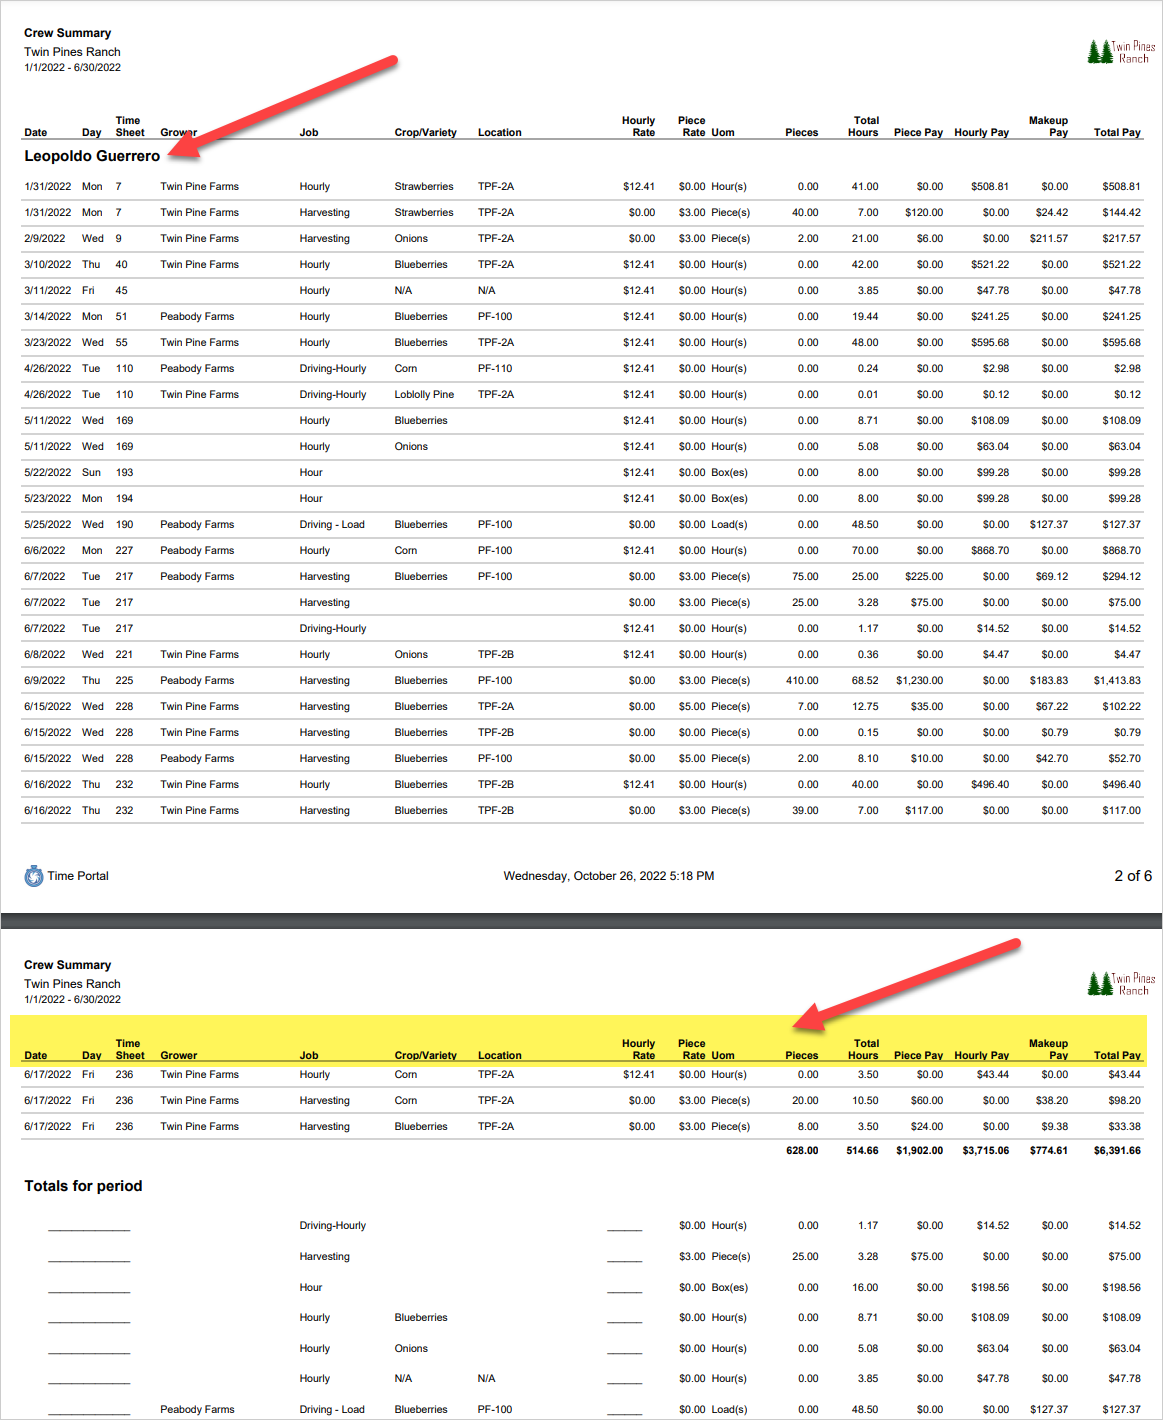Click the 68.52 total hours value
The height and width of the screenshot is (1420, 1163).
[865, 681]
